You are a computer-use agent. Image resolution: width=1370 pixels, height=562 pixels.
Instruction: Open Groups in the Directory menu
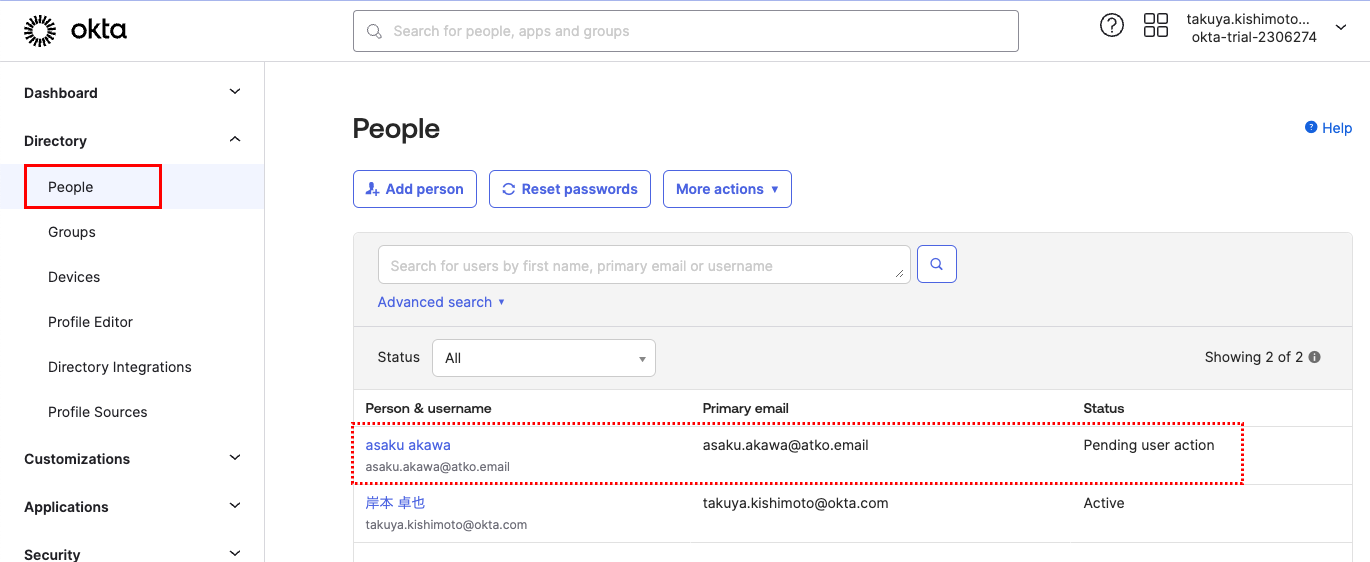click(x=72, y=232)
